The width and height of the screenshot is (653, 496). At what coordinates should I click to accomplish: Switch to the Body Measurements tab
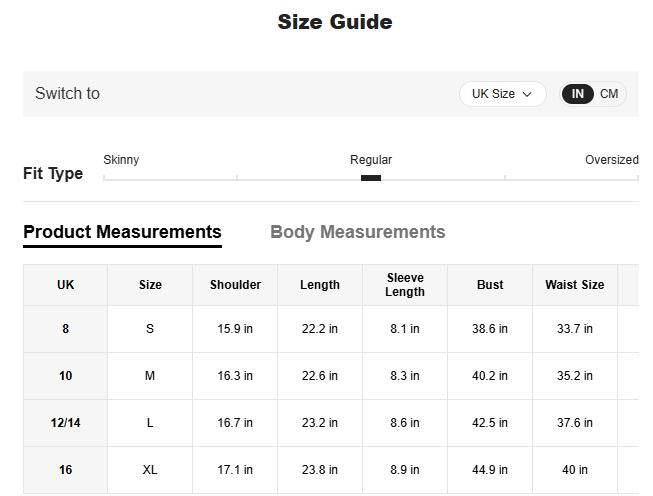pyautogui.click(x=357, y=232)
